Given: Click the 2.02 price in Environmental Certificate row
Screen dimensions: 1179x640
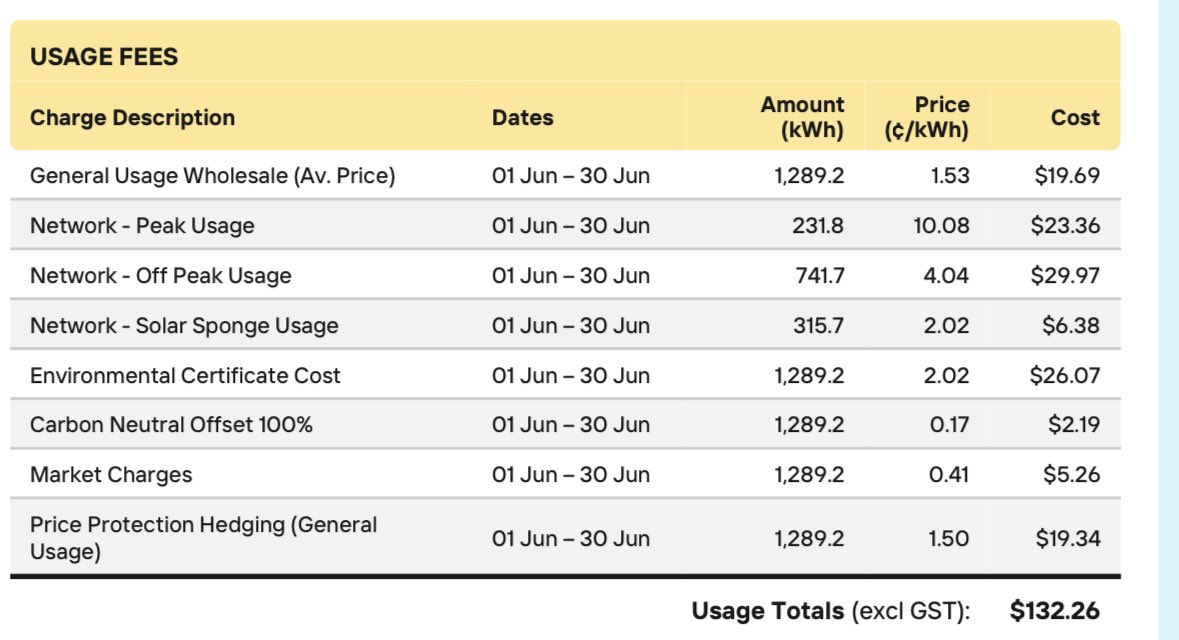Looking at the screenshot, I should 946,375.
